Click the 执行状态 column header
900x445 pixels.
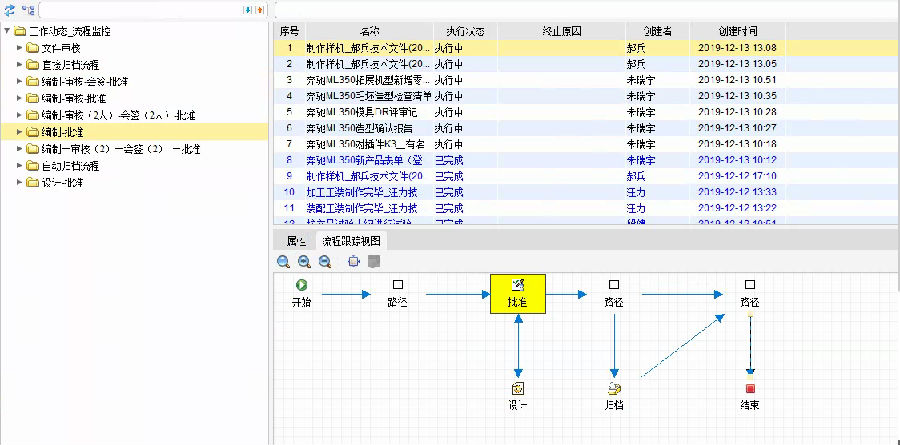465,31
